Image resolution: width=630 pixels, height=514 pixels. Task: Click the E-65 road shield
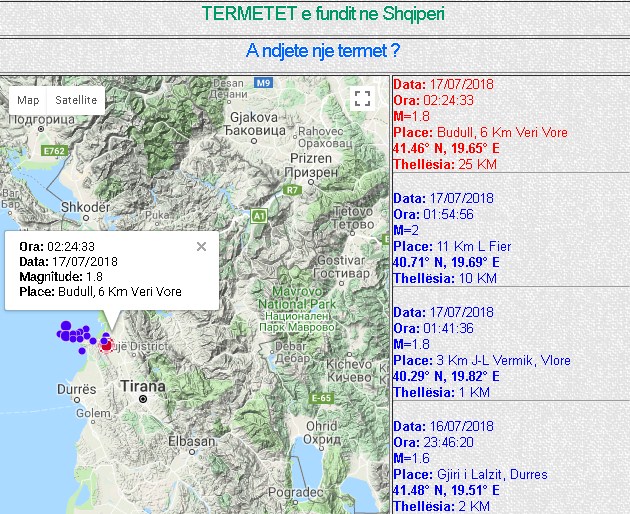321,398
